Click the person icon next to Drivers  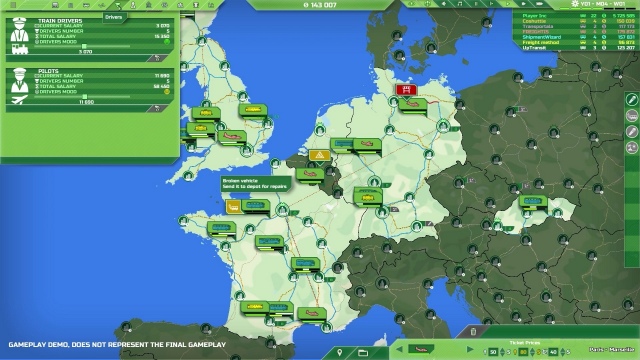133,5
